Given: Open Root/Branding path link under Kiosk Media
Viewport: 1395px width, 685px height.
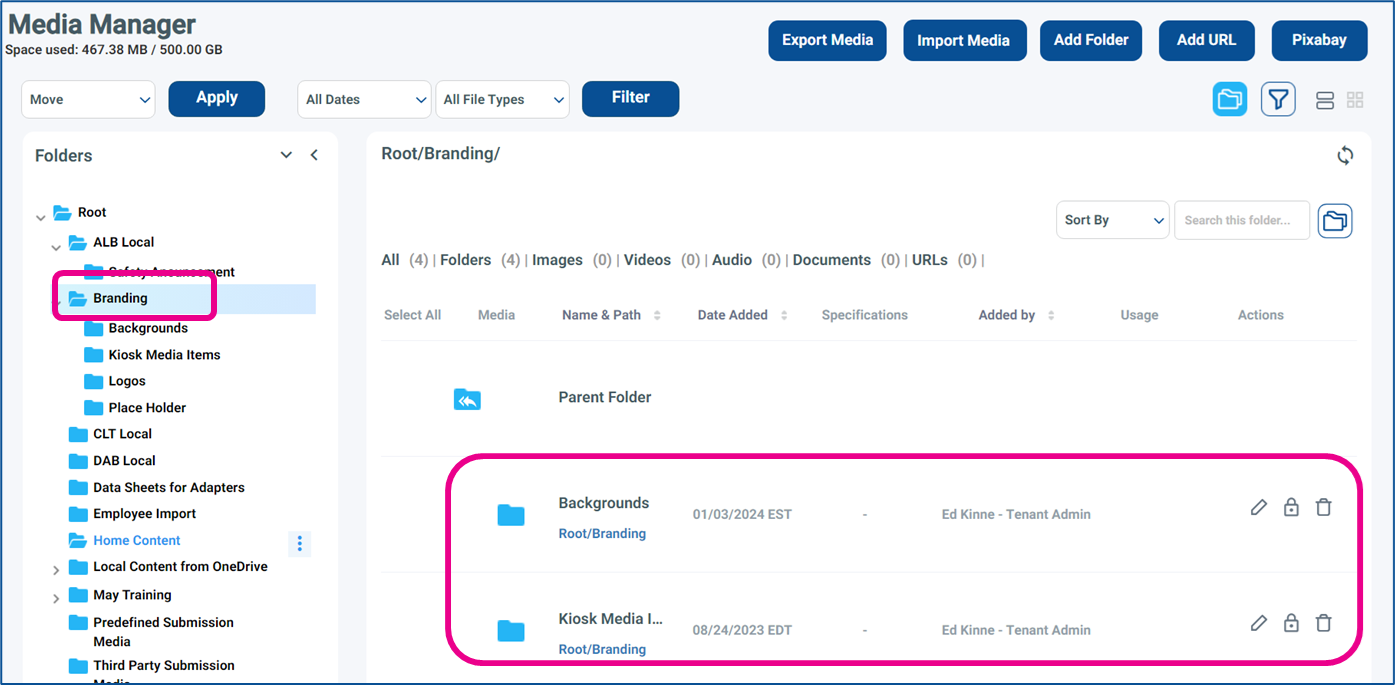Looking at the screenshot, I should tap(602, 649).
